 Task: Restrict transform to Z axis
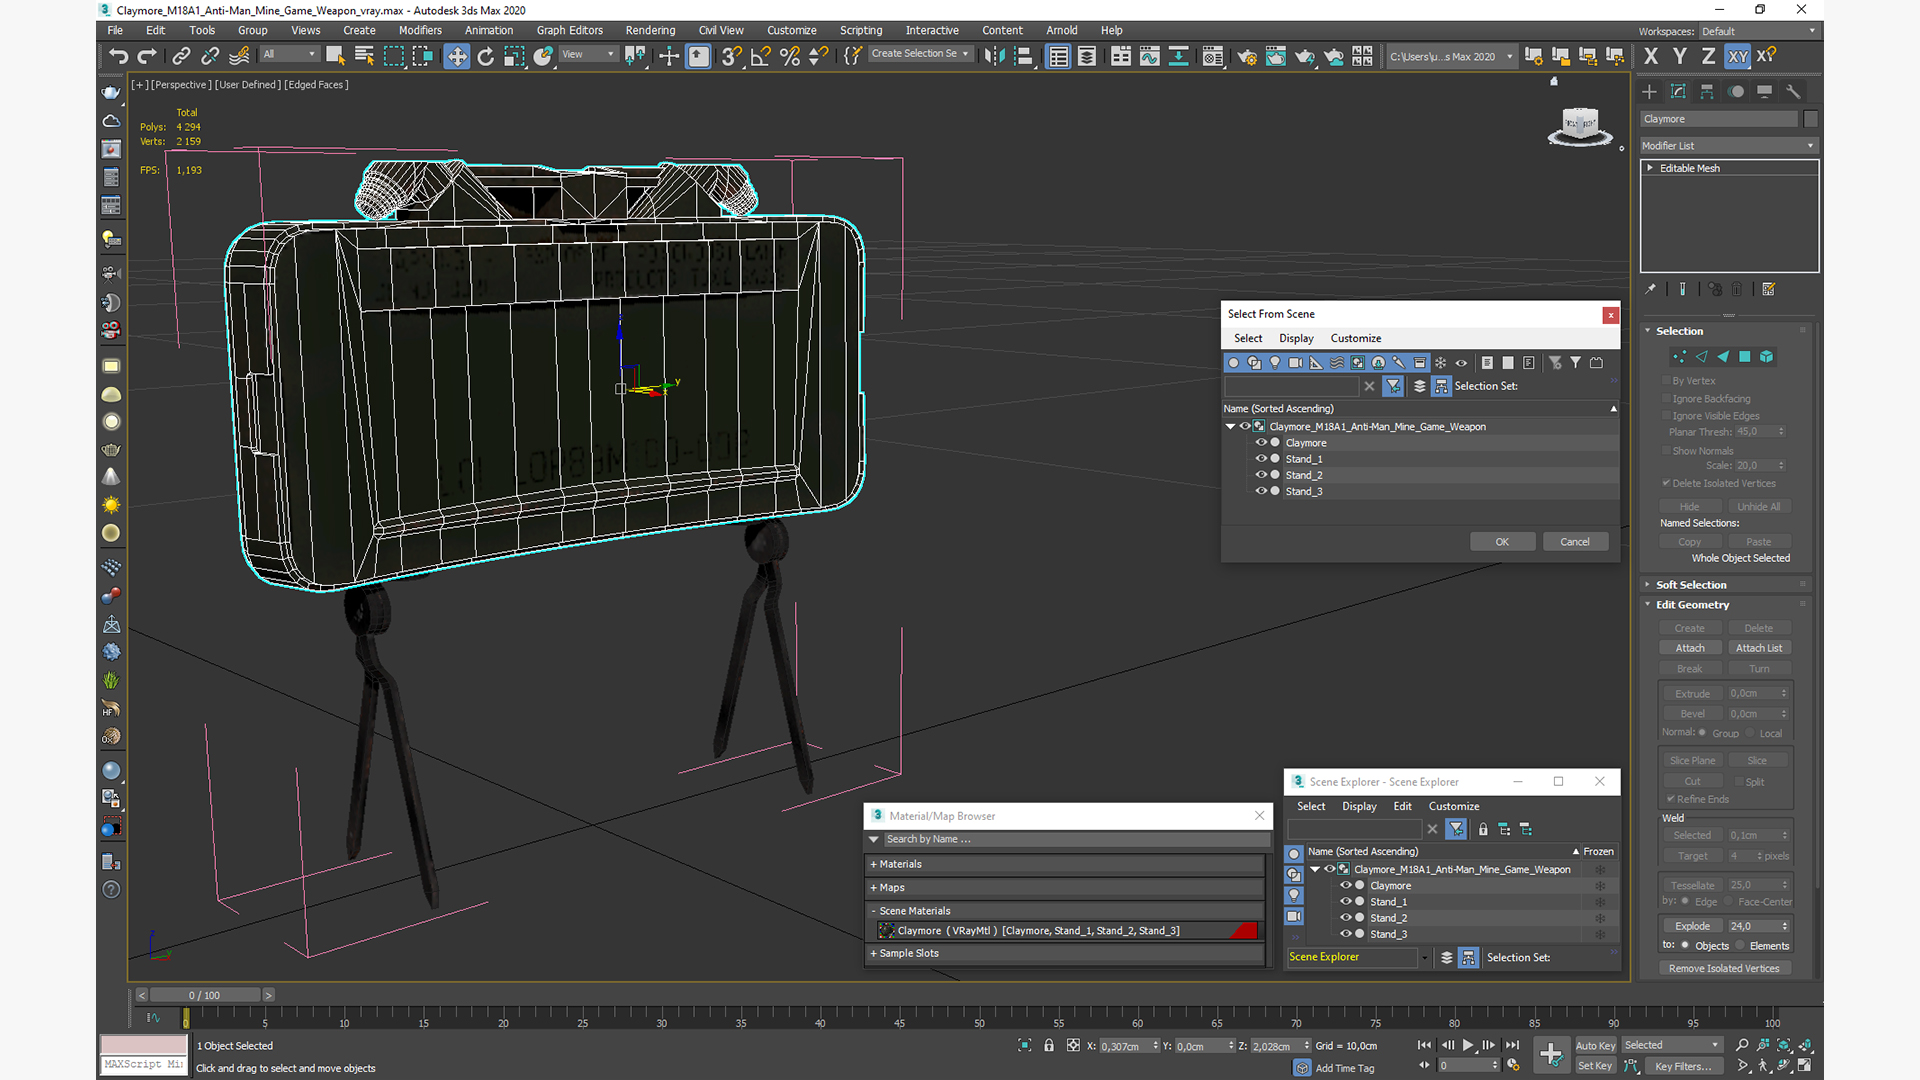pyautogui.click(x=1709, y=57)
